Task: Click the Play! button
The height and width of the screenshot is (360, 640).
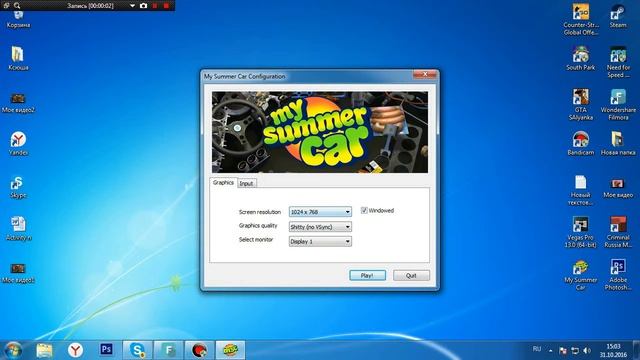Action: [367, 276]
